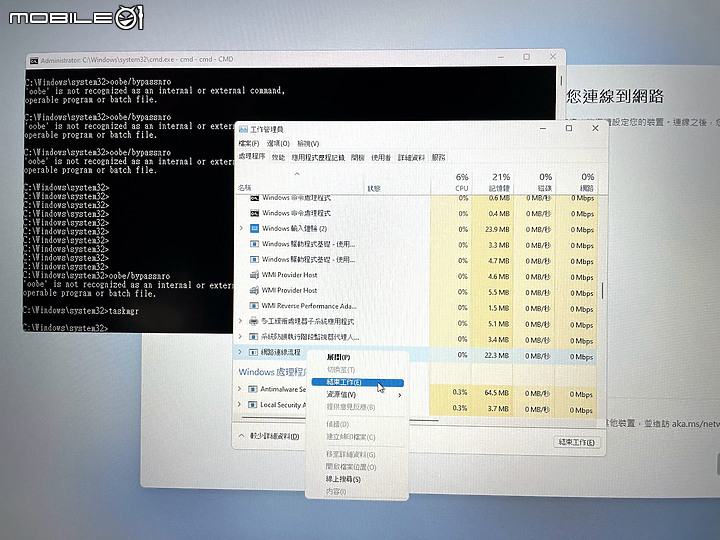Click the 系統防護執行階段監視器代理人 process icon

(x=253, y=337)
